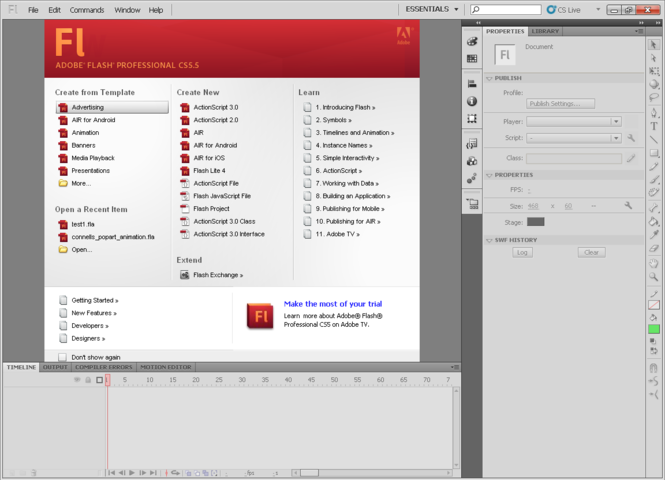
Task: Open the Edit menu
Action: (x=54, y=10)
